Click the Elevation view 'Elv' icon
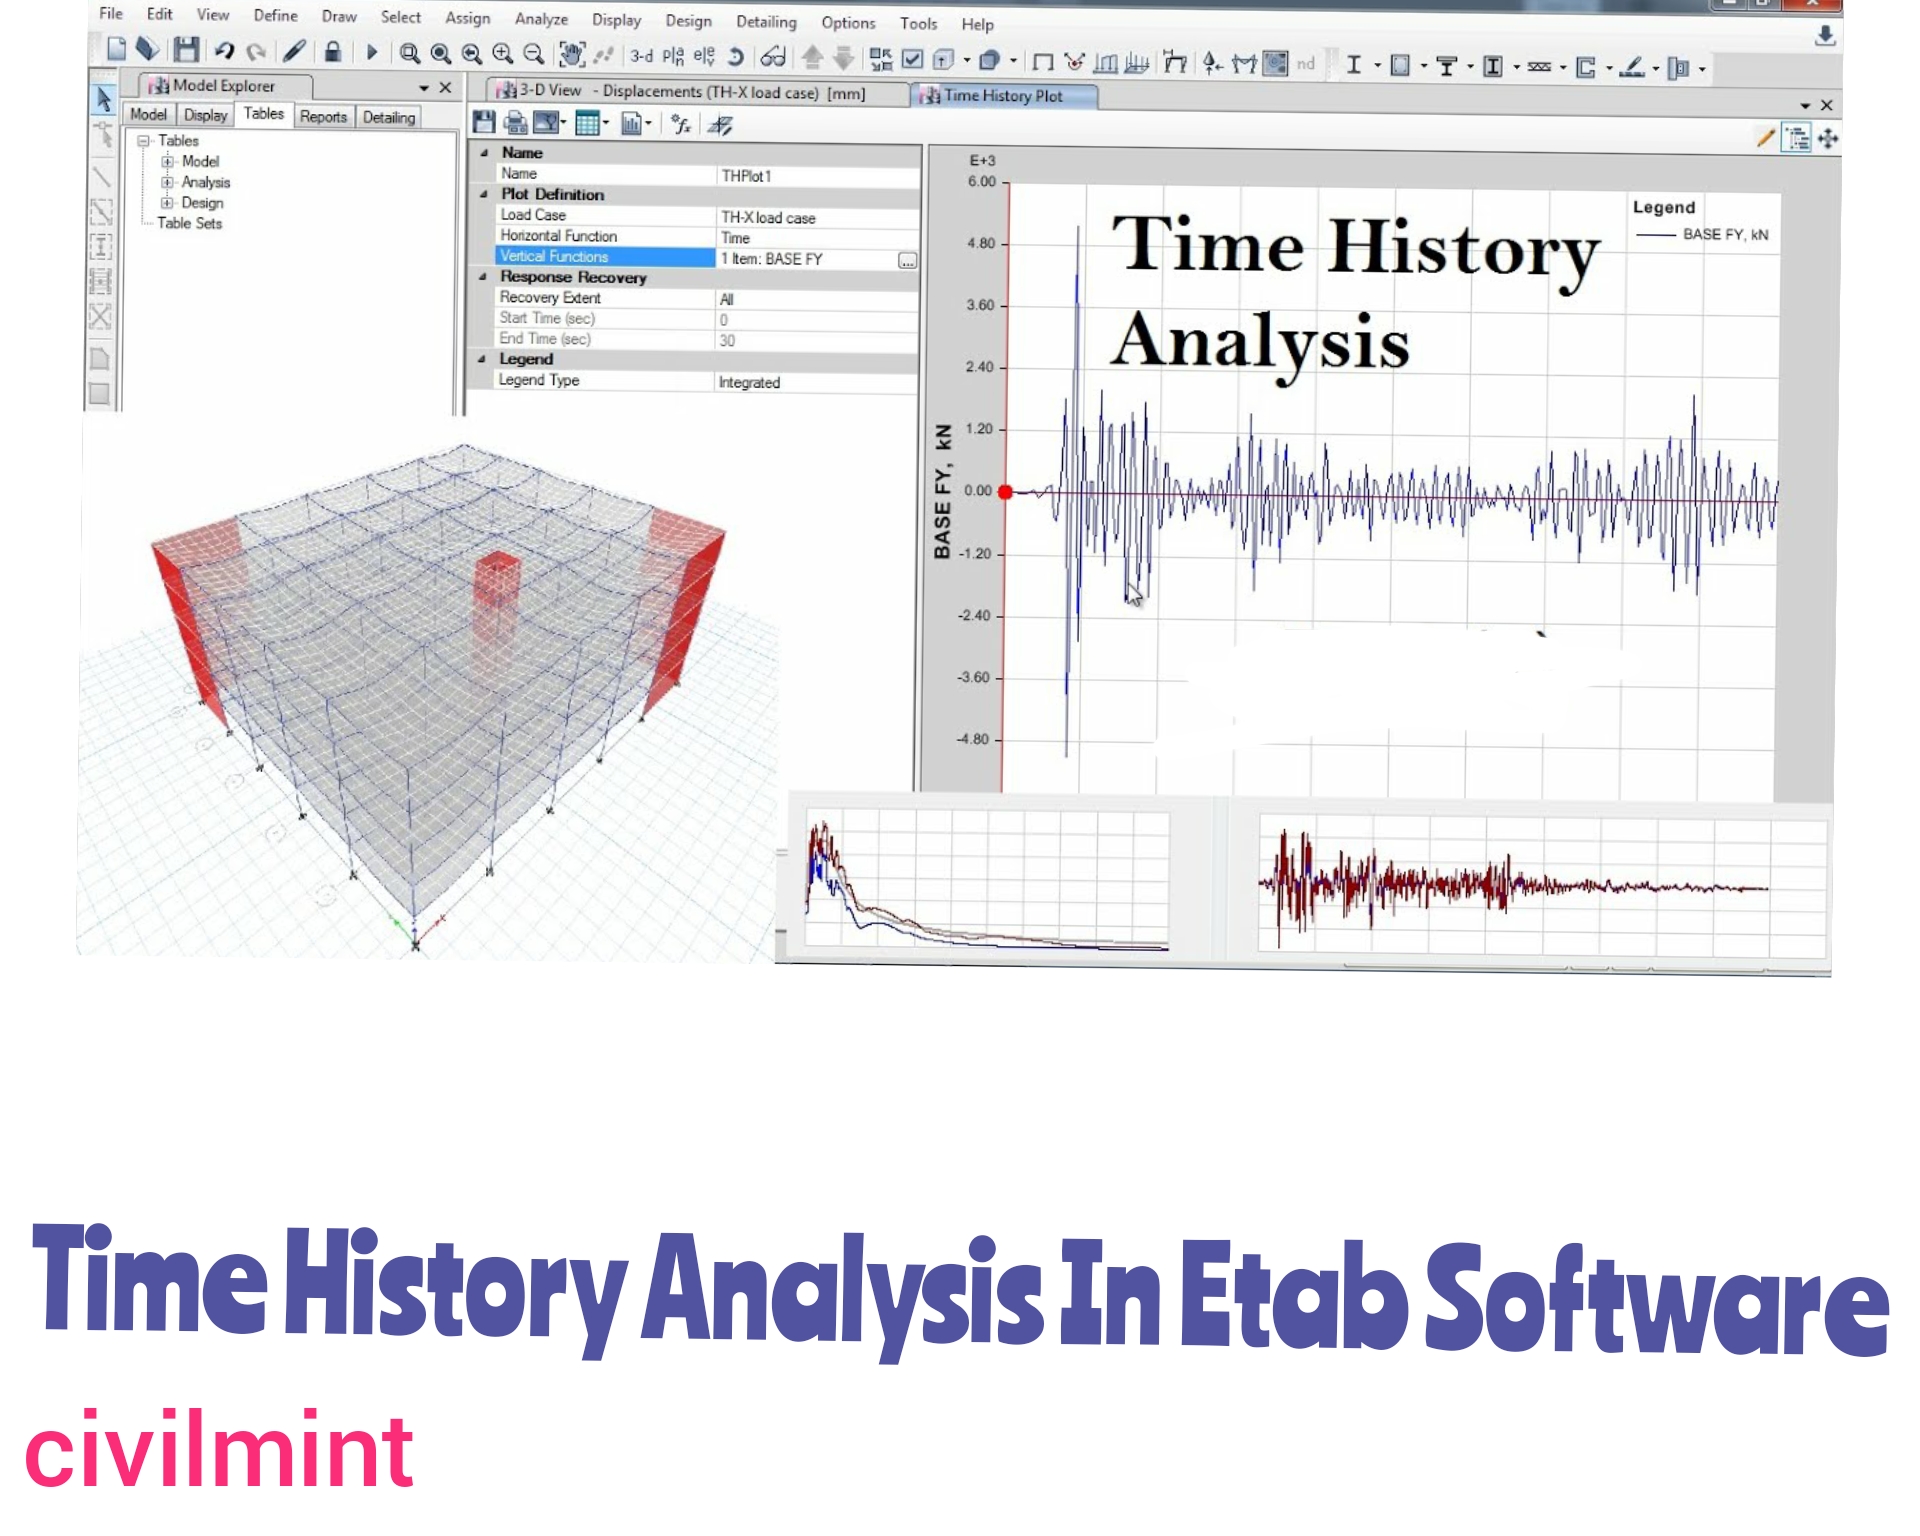The height and width of the screenshot is (1536, 1920). point(704,56)
